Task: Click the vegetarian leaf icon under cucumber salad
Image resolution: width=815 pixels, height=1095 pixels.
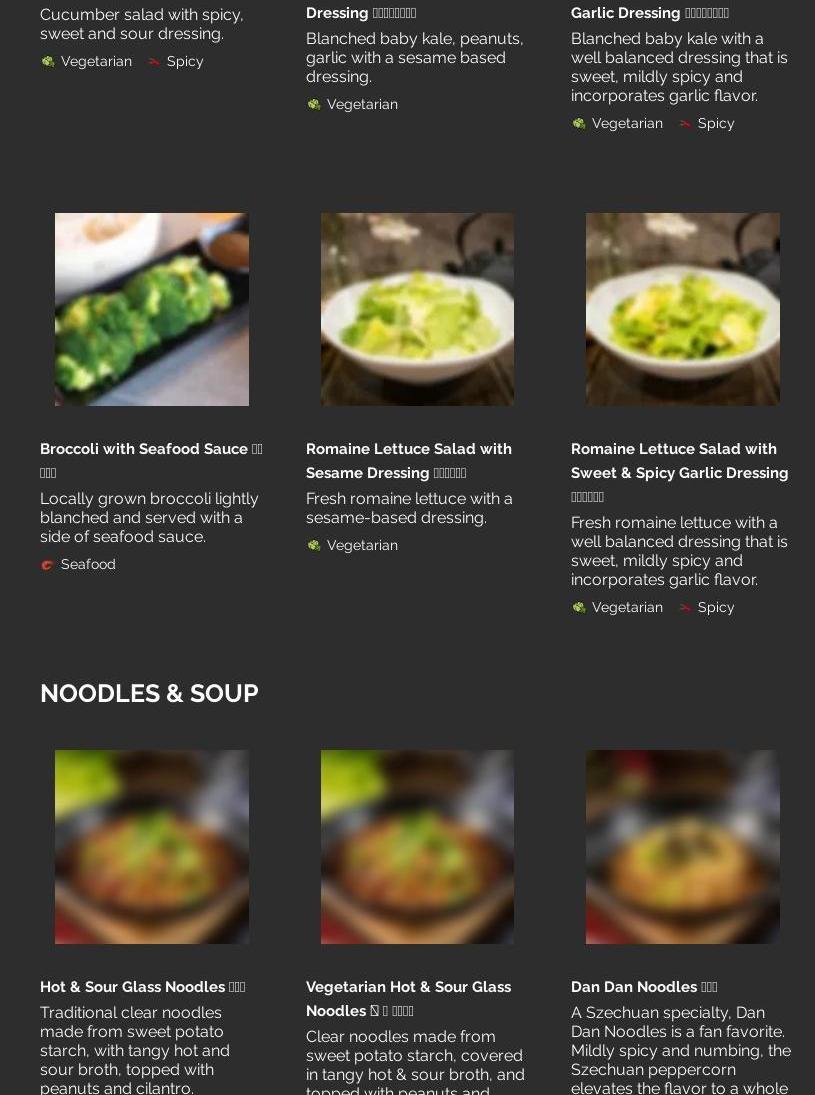Action: [x=47, y=61]
